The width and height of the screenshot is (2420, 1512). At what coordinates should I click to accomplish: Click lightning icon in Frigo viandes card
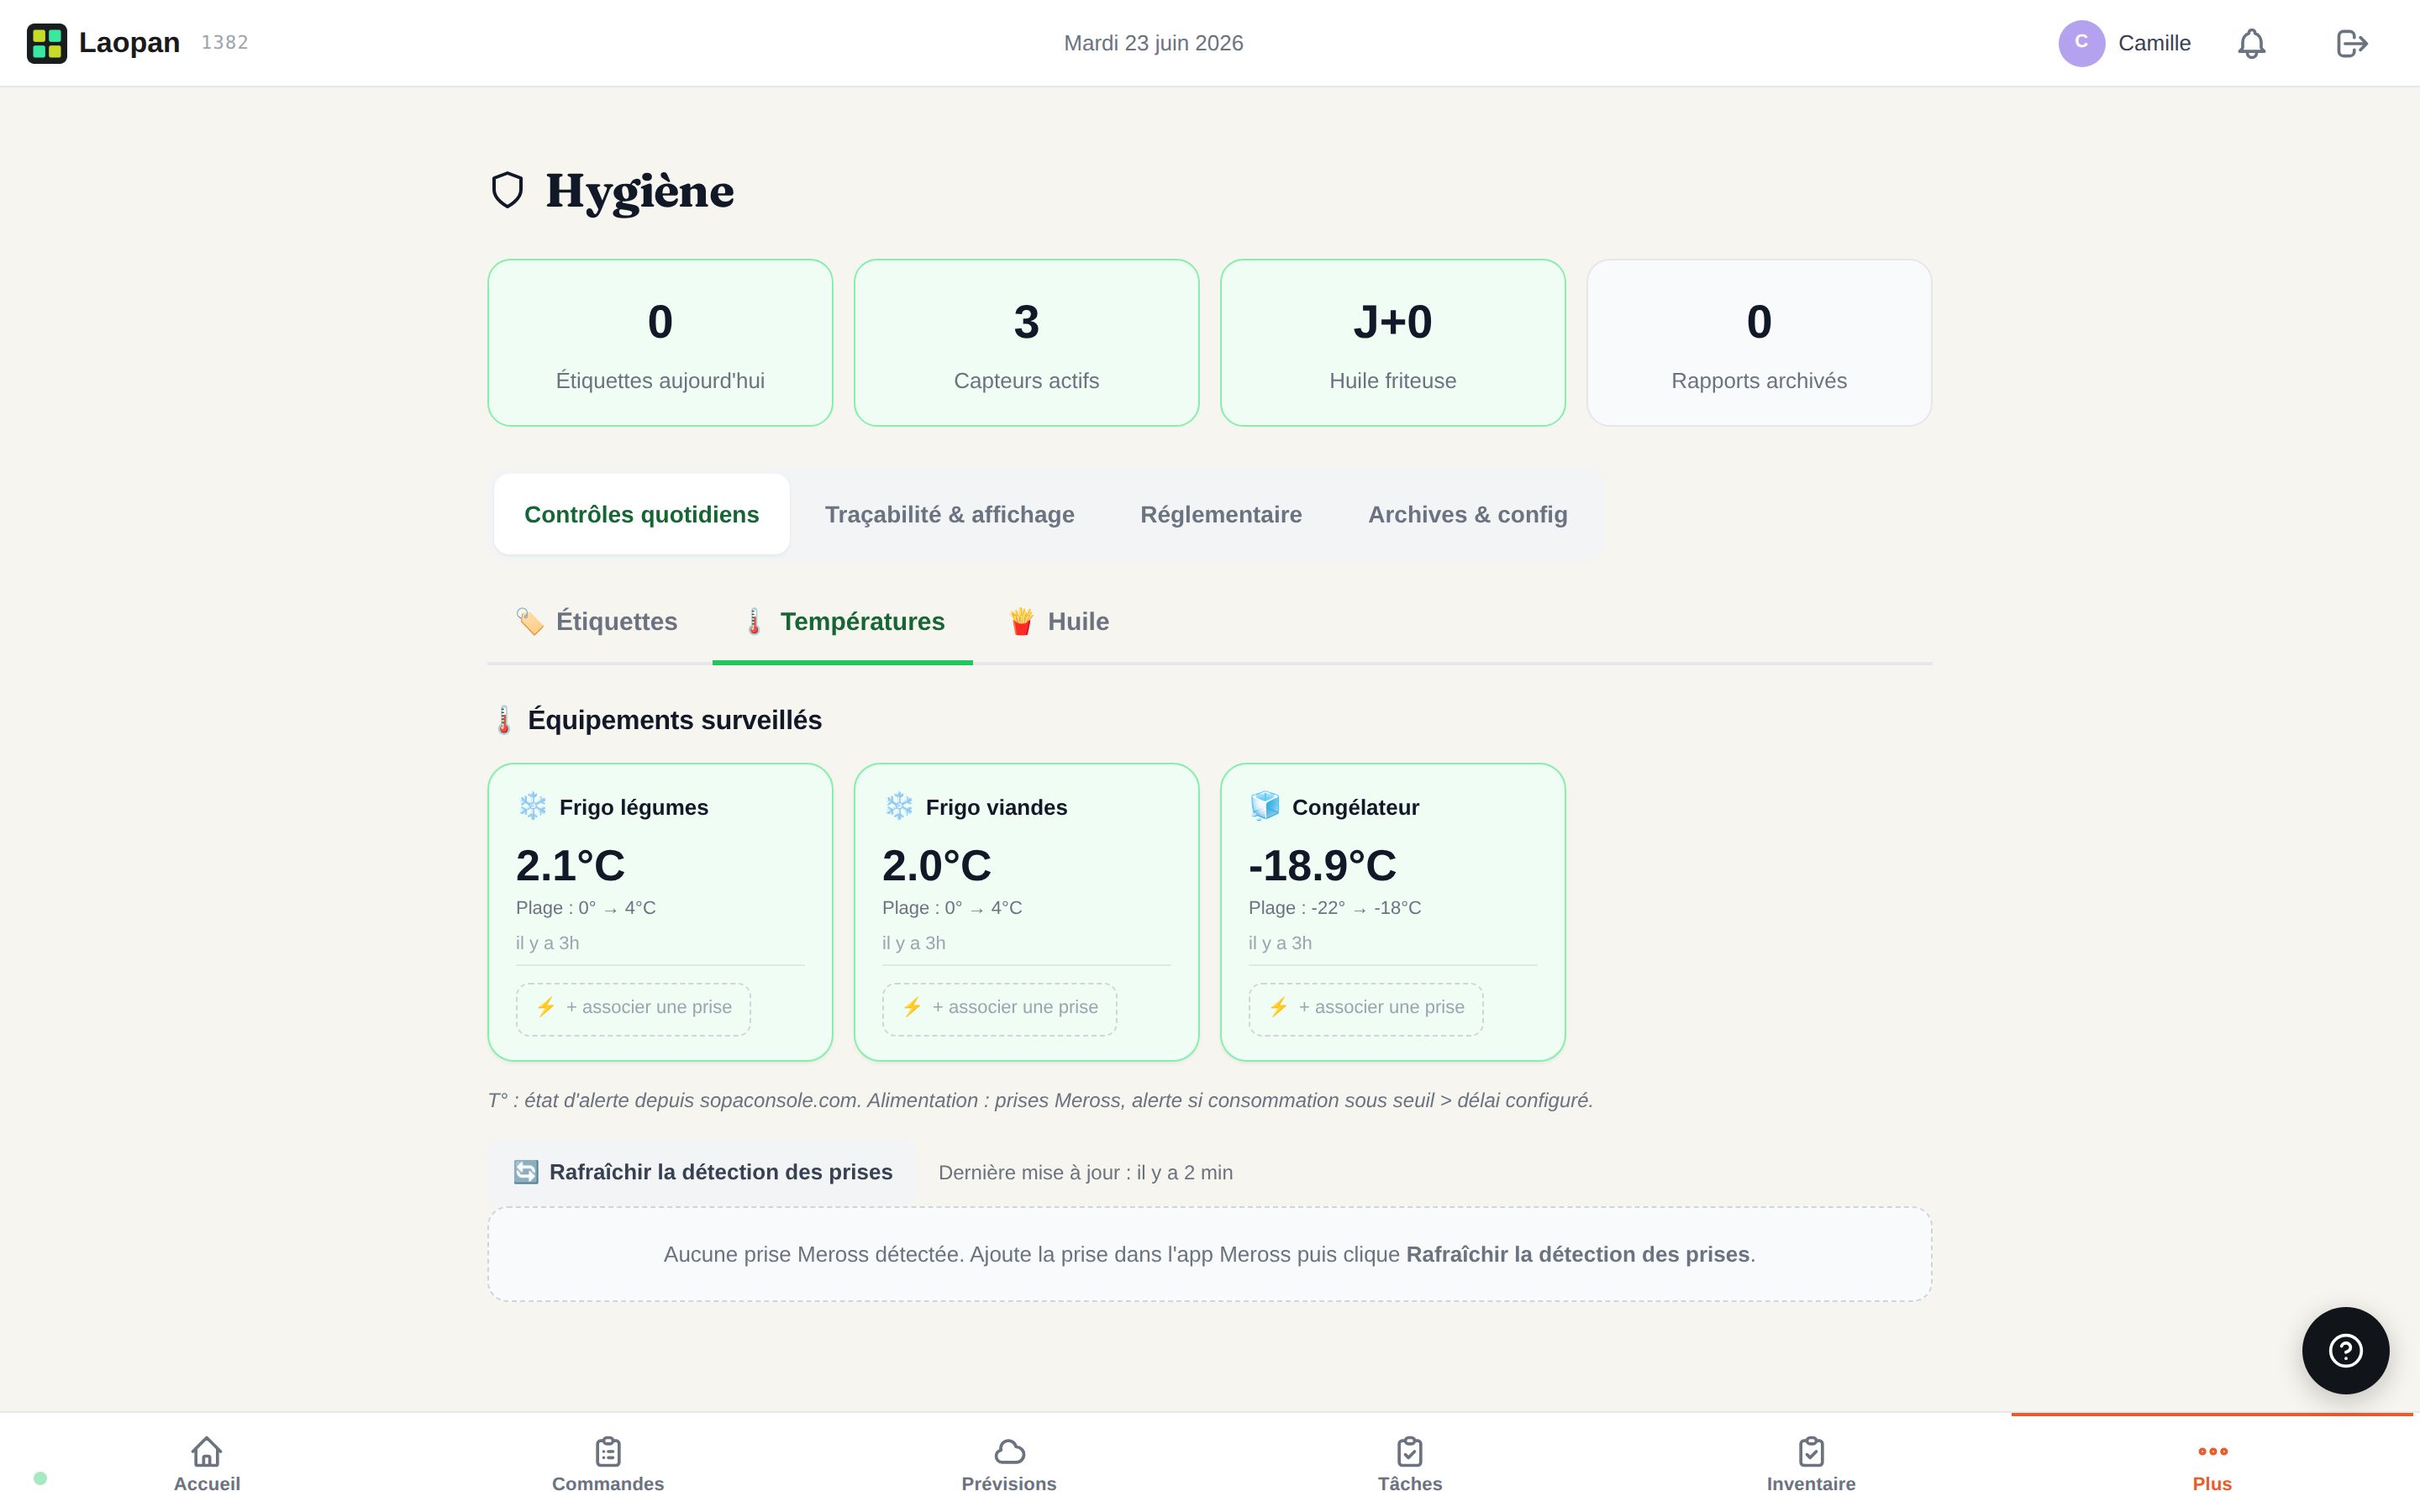point(912,1007)
